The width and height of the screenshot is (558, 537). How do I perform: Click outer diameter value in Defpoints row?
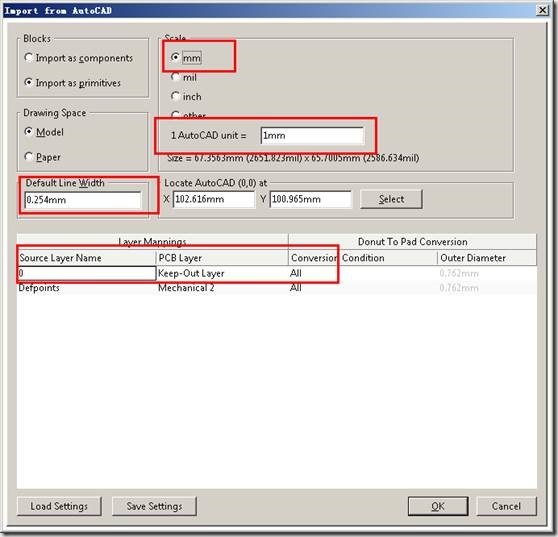486,288
